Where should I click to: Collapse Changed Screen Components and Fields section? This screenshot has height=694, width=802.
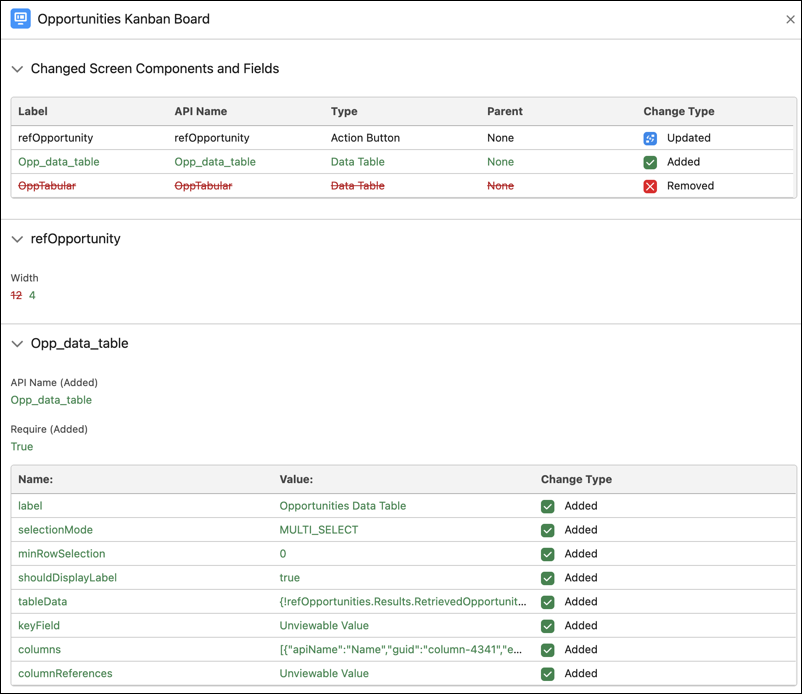(17, 69)
